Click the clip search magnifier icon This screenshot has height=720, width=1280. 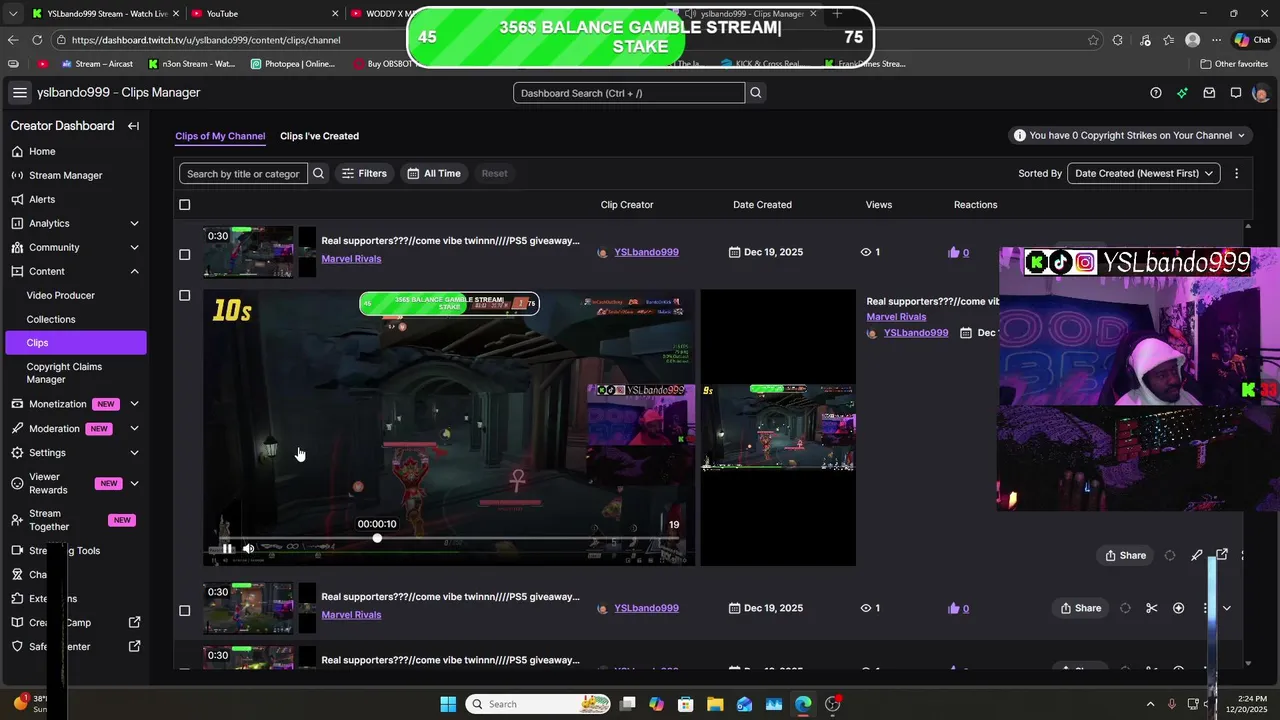click(319, 173)
